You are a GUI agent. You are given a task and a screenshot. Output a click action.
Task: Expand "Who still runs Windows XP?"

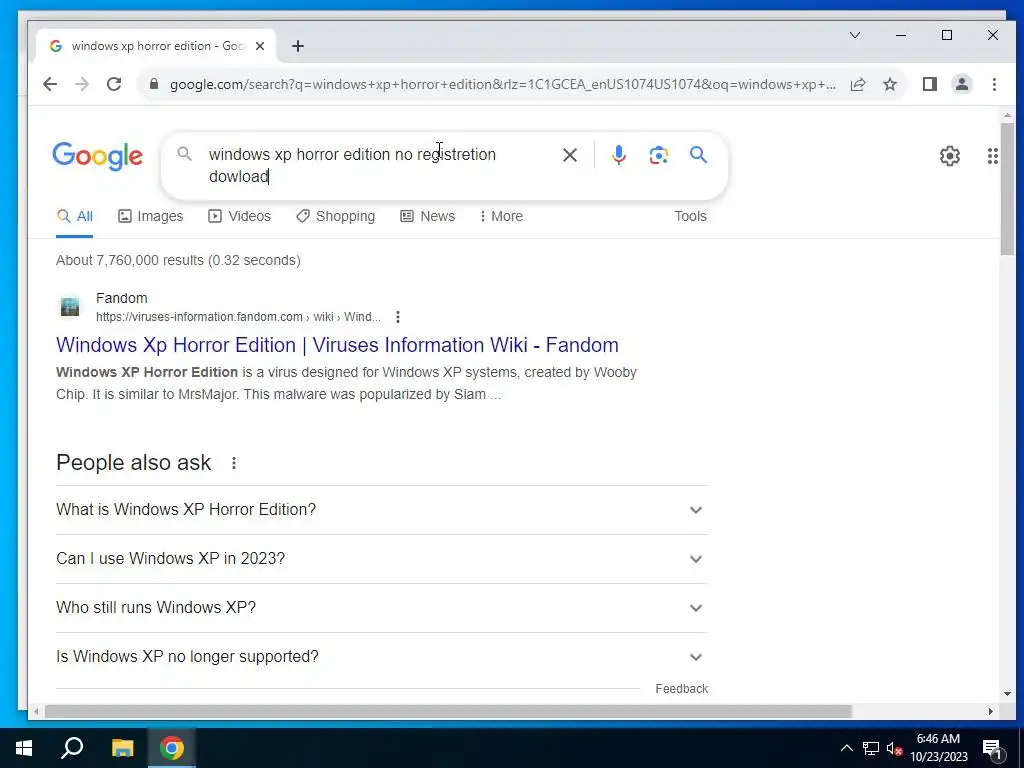point(381,607)
